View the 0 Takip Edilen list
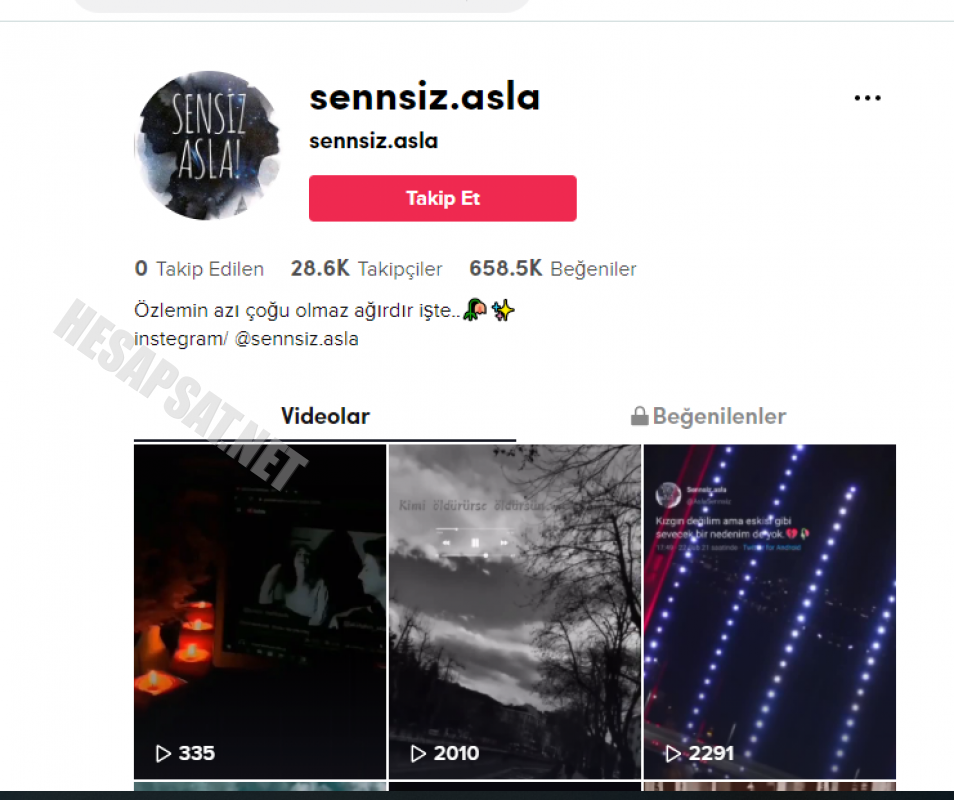 [x=199, y=268]
